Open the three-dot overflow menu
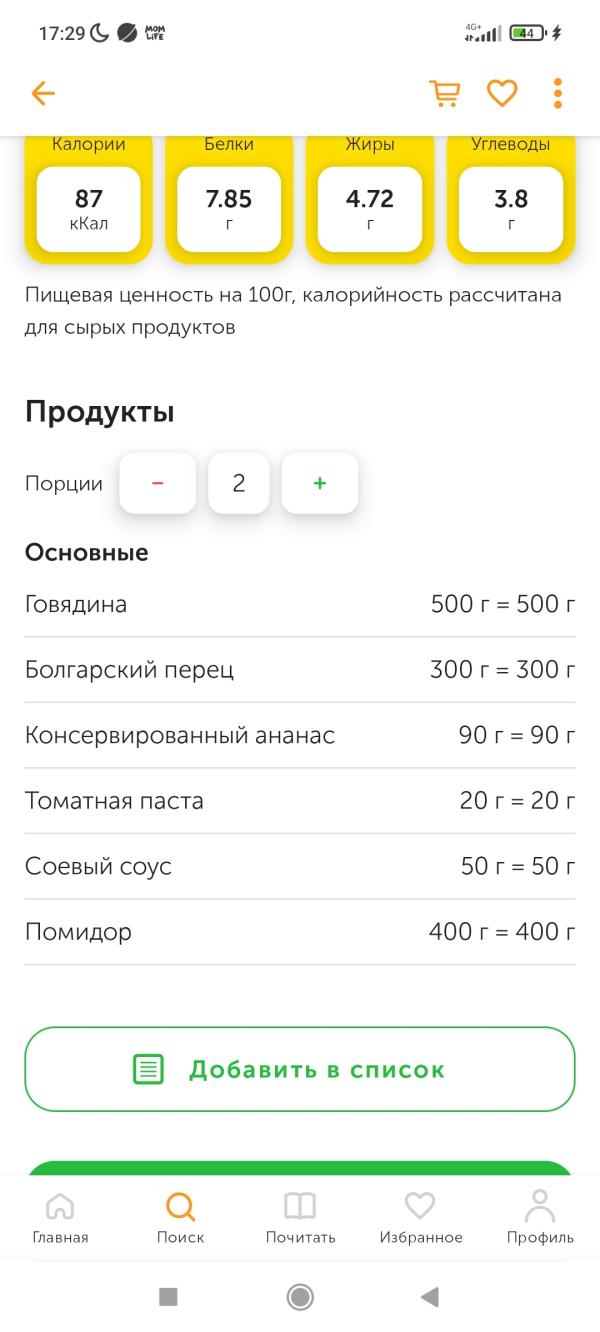The width and height of the screenshot is (600, 1332). pos(557,94)
